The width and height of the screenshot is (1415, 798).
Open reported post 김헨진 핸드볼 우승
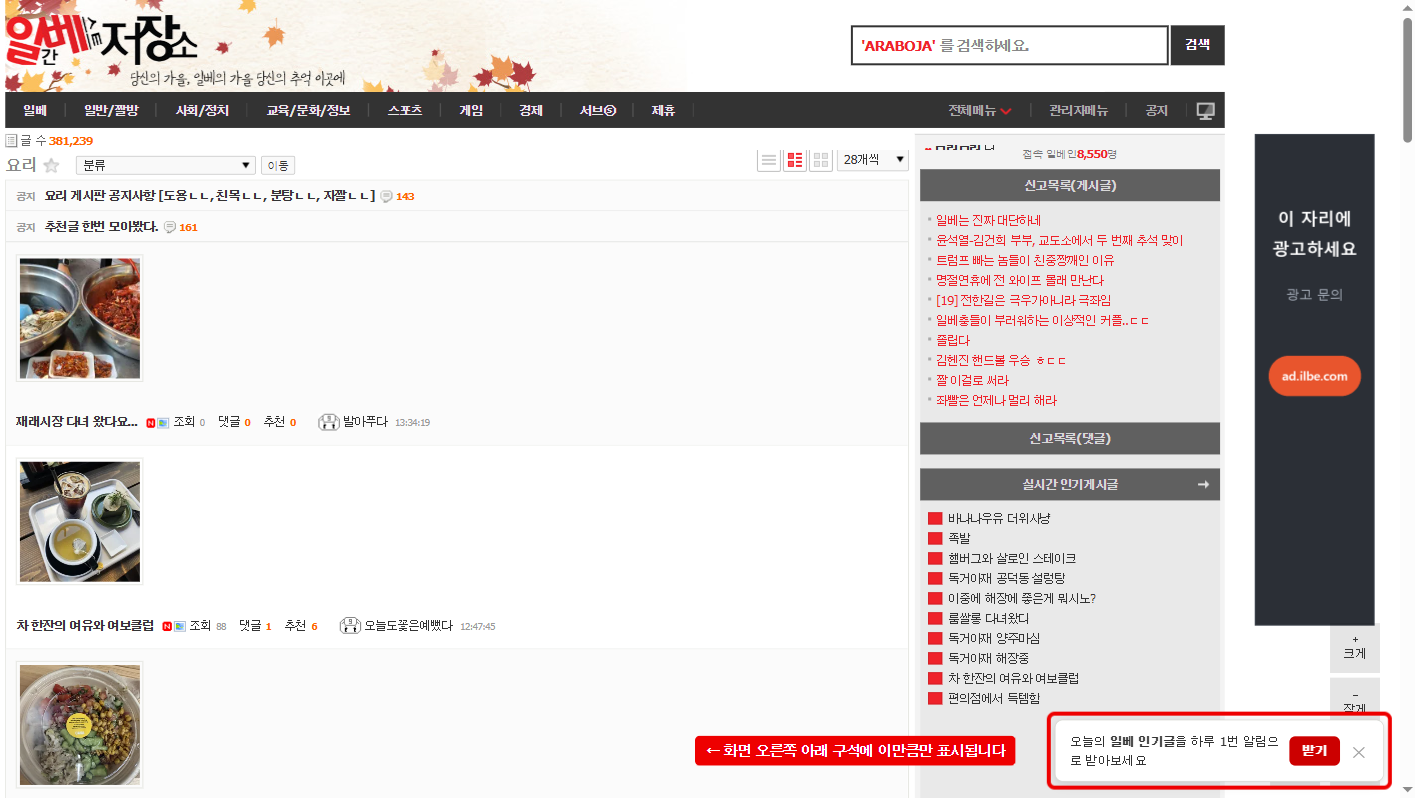click(1002, 360)
